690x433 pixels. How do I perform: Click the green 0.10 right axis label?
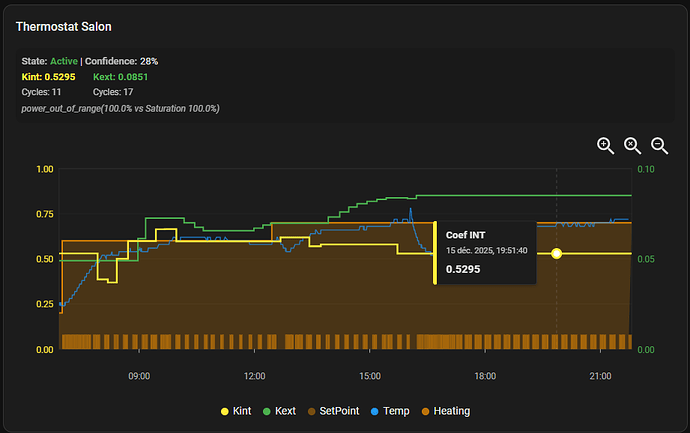click(x=648, y=169)
